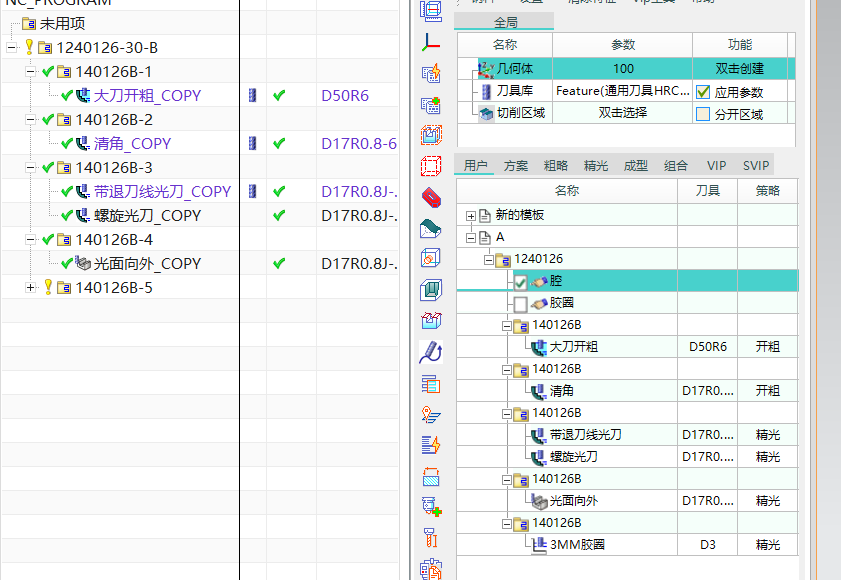Image resolution: width=841 pixels, height=580 pixels.
Task: Click the teal curved surface block icon
Action: coord(431,228)
